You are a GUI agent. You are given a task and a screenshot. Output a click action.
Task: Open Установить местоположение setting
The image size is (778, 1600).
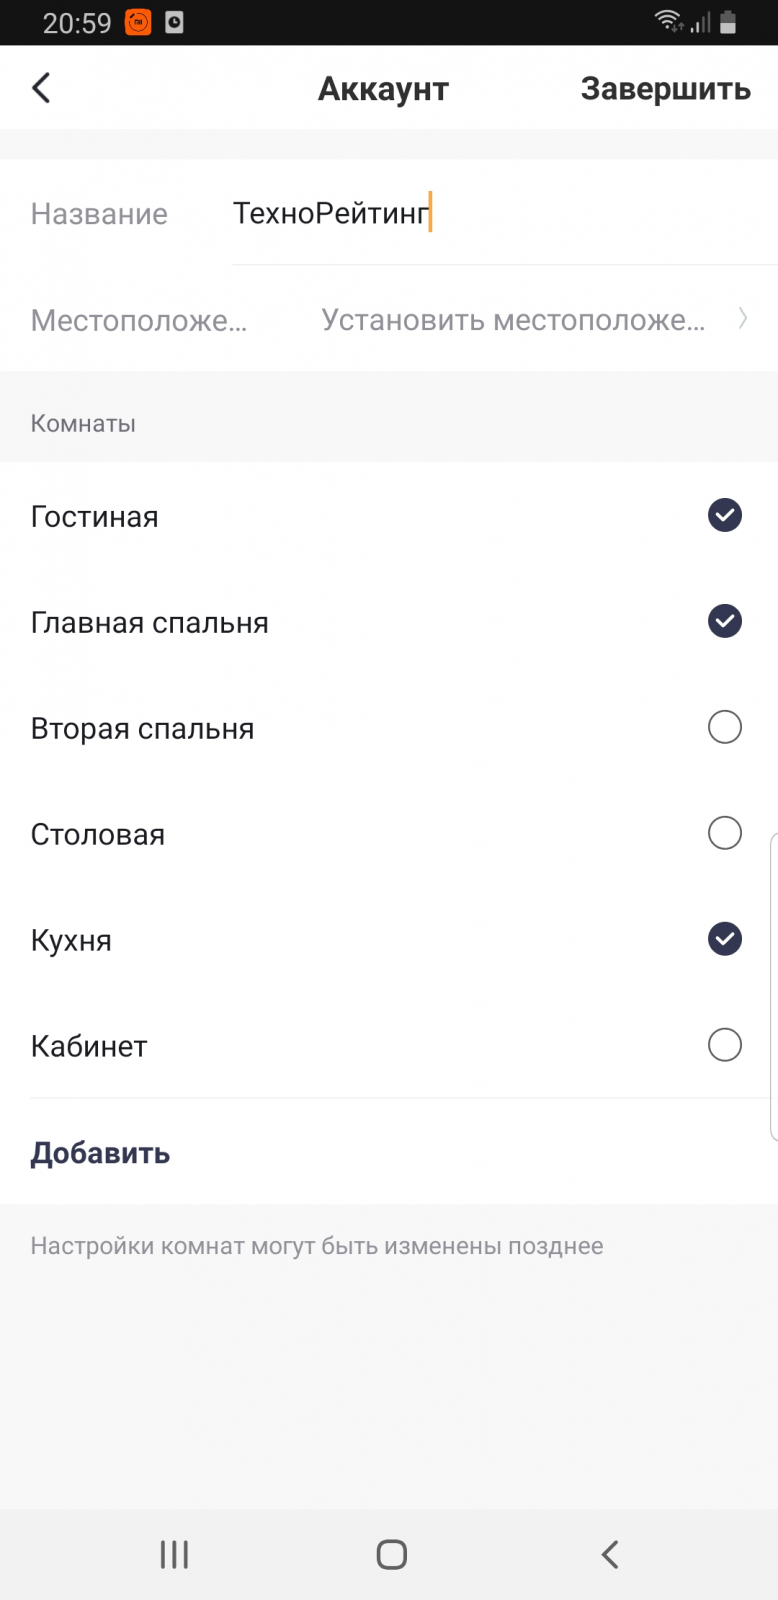[x=513, y=320]
